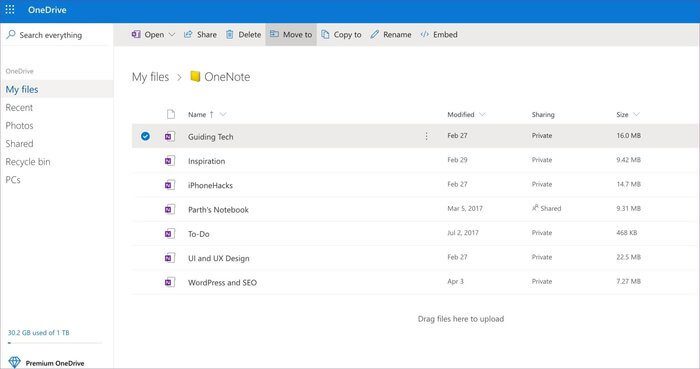This screenshot has height=369, width=700.
Task: Click the Open toolbar OneNote icon
Action: [136, 34]
